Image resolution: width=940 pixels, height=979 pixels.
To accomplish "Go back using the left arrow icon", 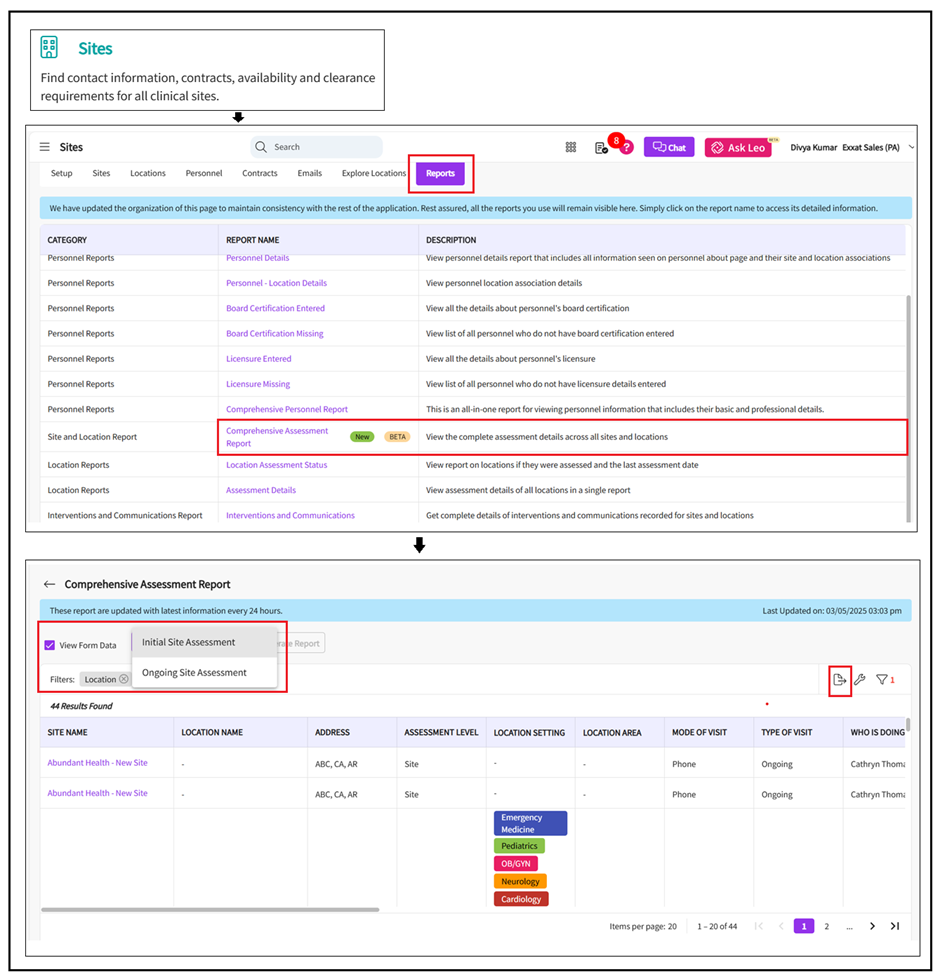I will (49, 584).
